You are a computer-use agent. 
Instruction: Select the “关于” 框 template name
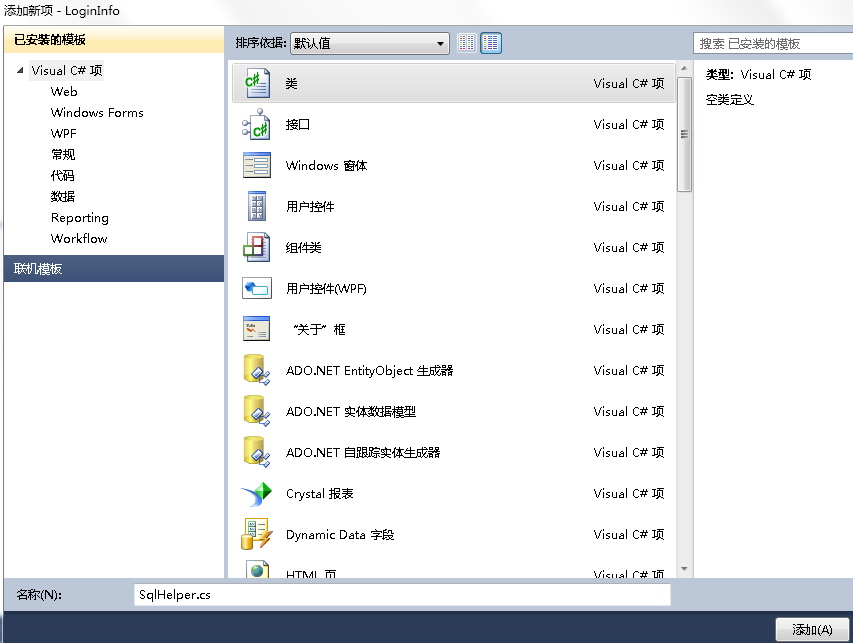(319, 330)
